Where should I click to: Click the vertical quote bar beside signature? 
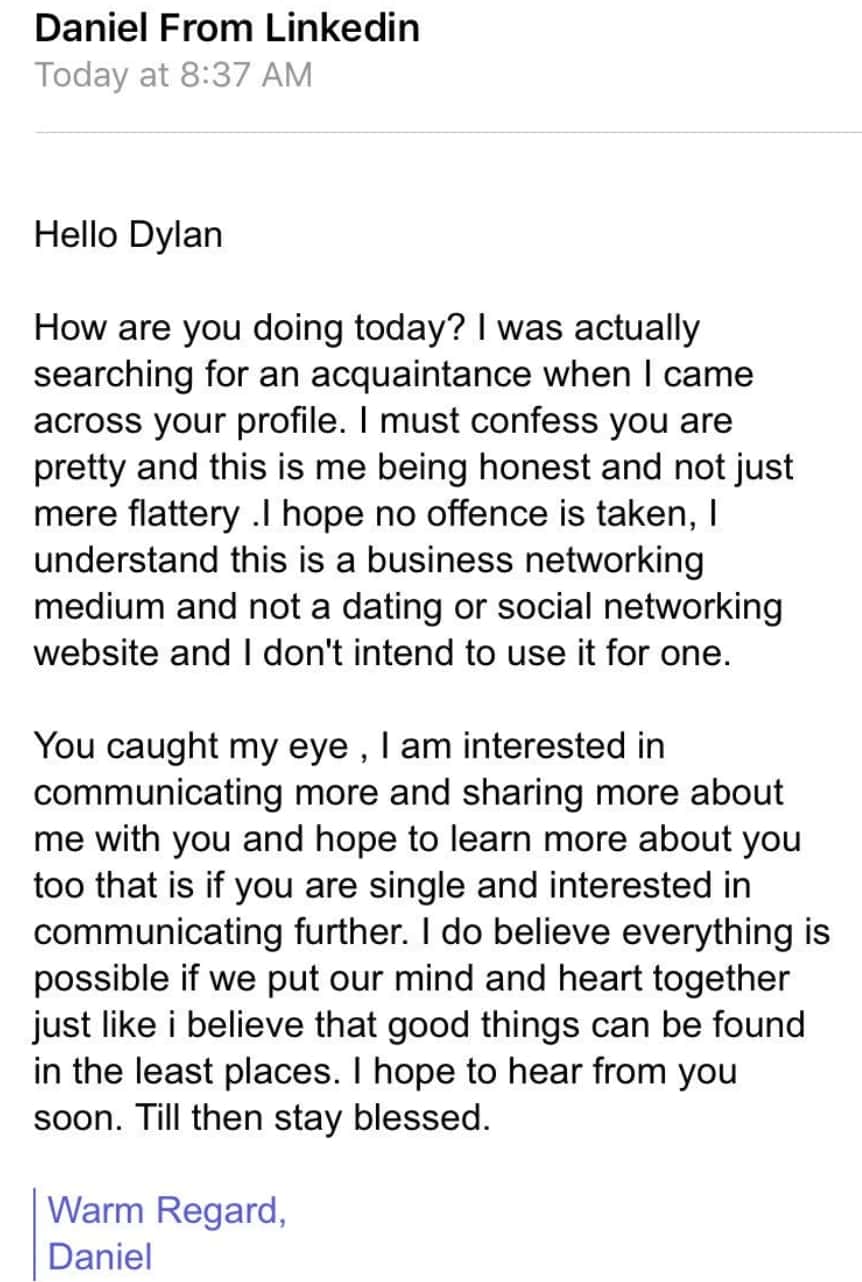[x=37, y=1234]
